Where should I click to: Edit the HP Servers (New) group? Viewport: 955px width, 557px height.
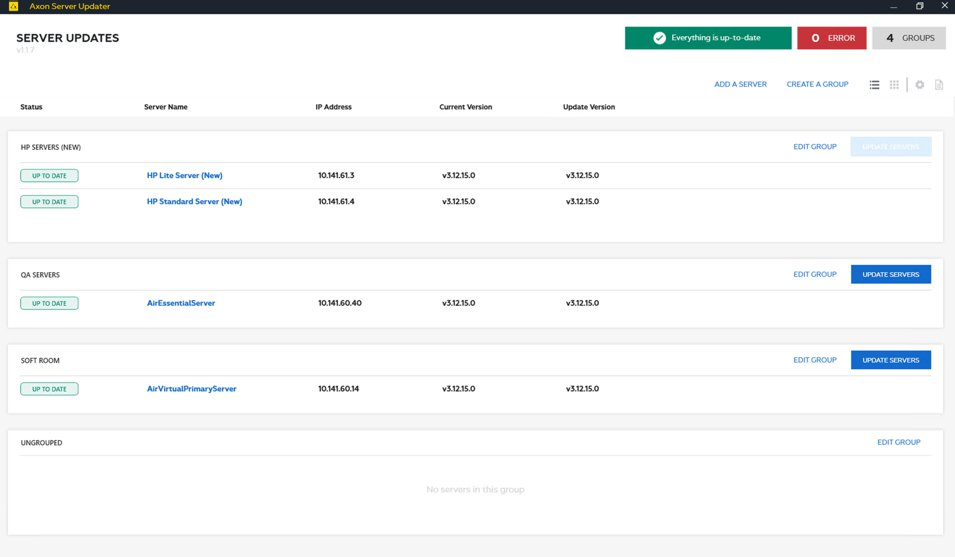click(815, 147)
